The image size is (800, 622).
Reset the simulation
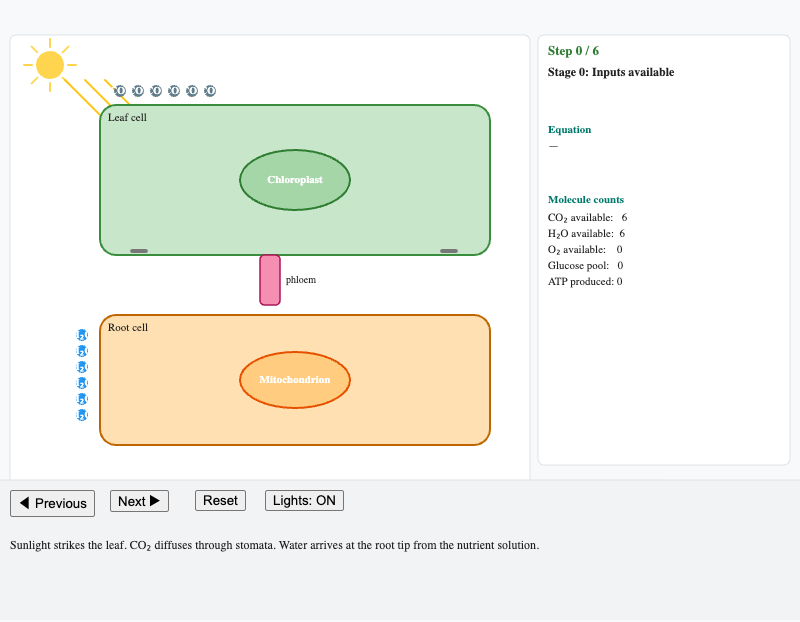pos(220,501)
